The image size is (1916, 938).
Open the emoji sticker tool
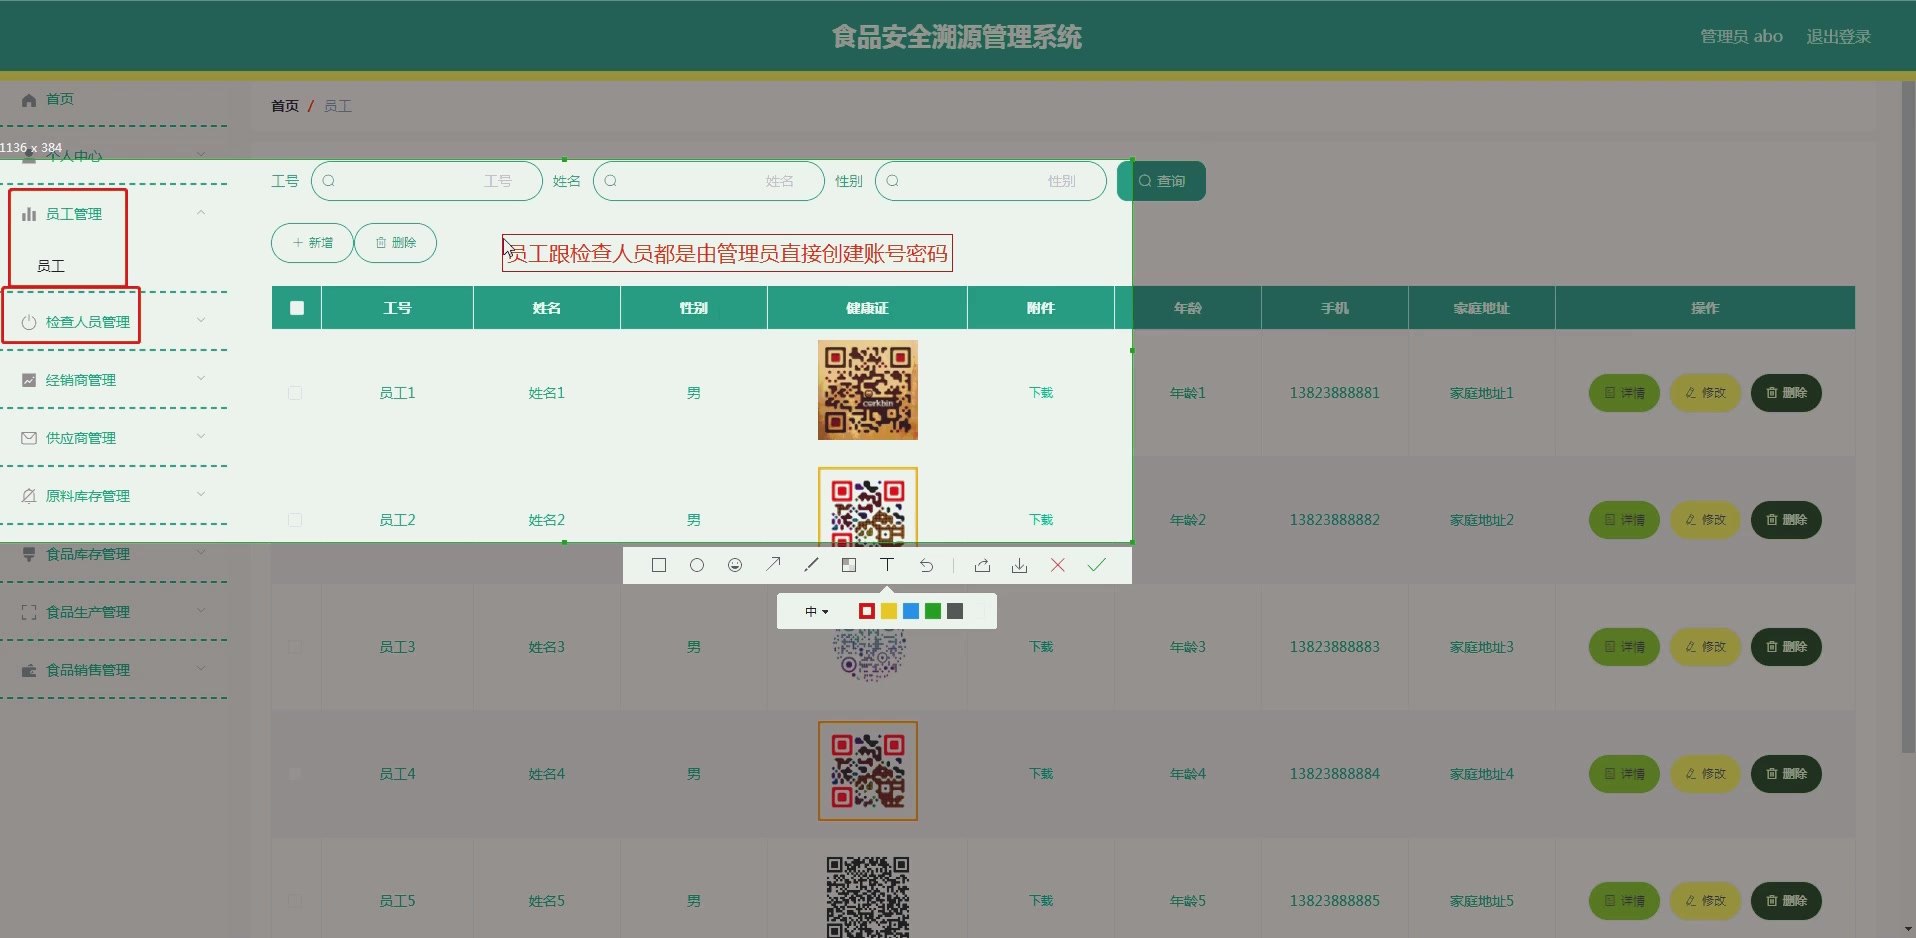click(735, 565)
